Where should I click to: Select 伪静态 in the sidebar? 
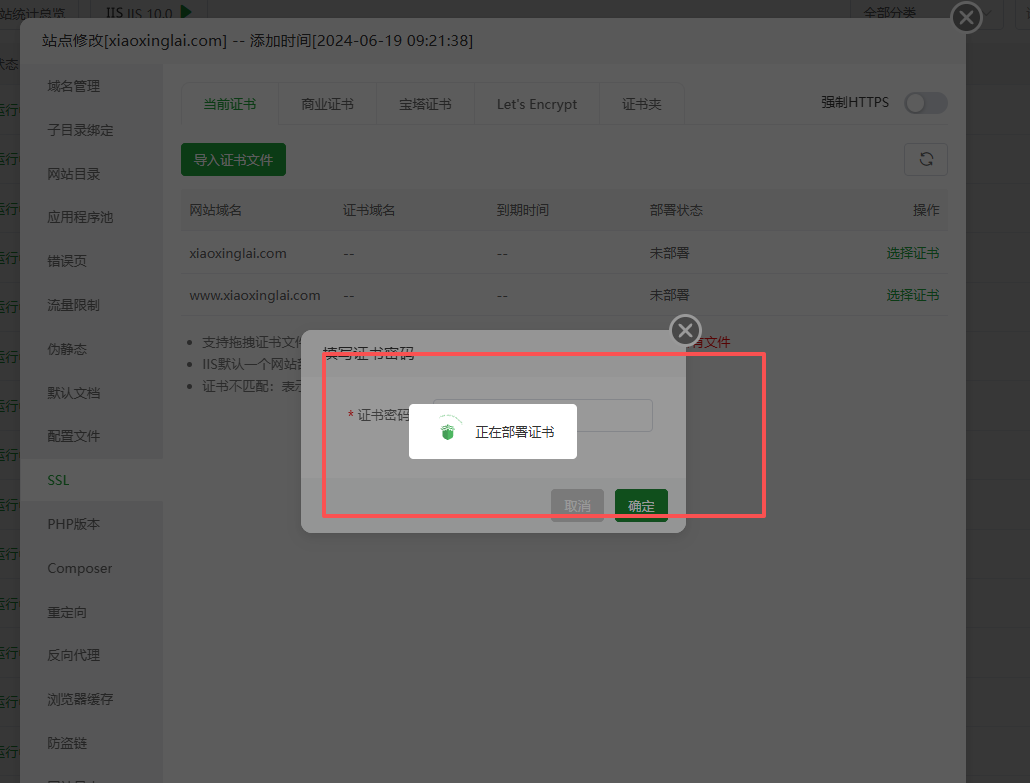(x=67, y=349)
